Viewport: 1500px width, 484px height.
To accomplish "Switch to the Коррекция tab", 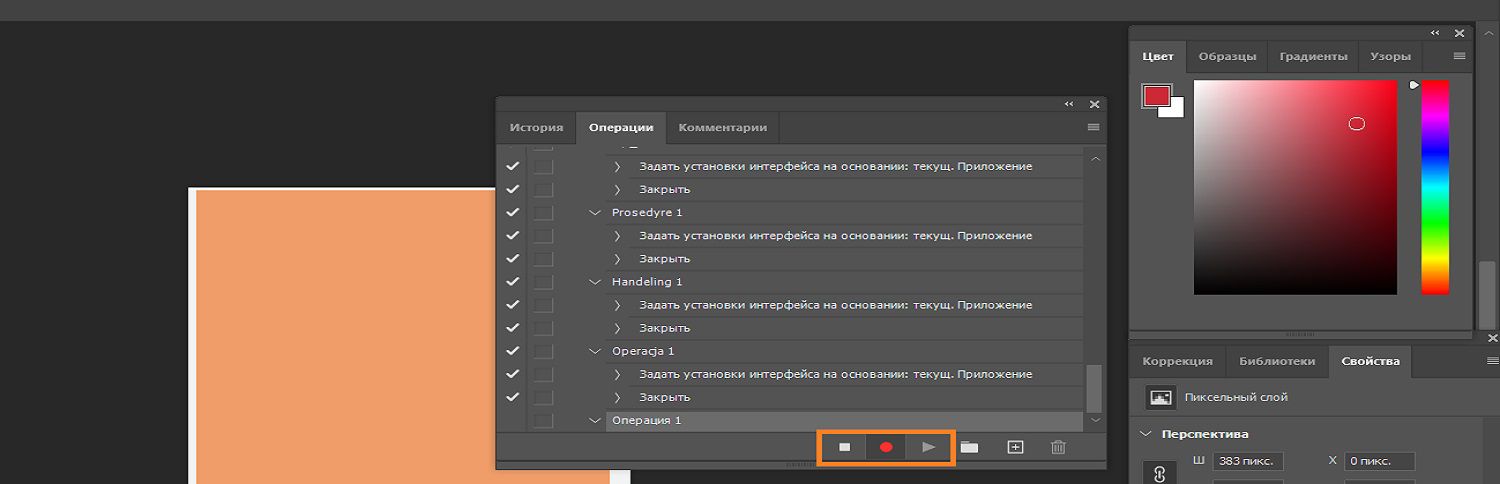I will pyautogui.click(x=1178, y=362).
